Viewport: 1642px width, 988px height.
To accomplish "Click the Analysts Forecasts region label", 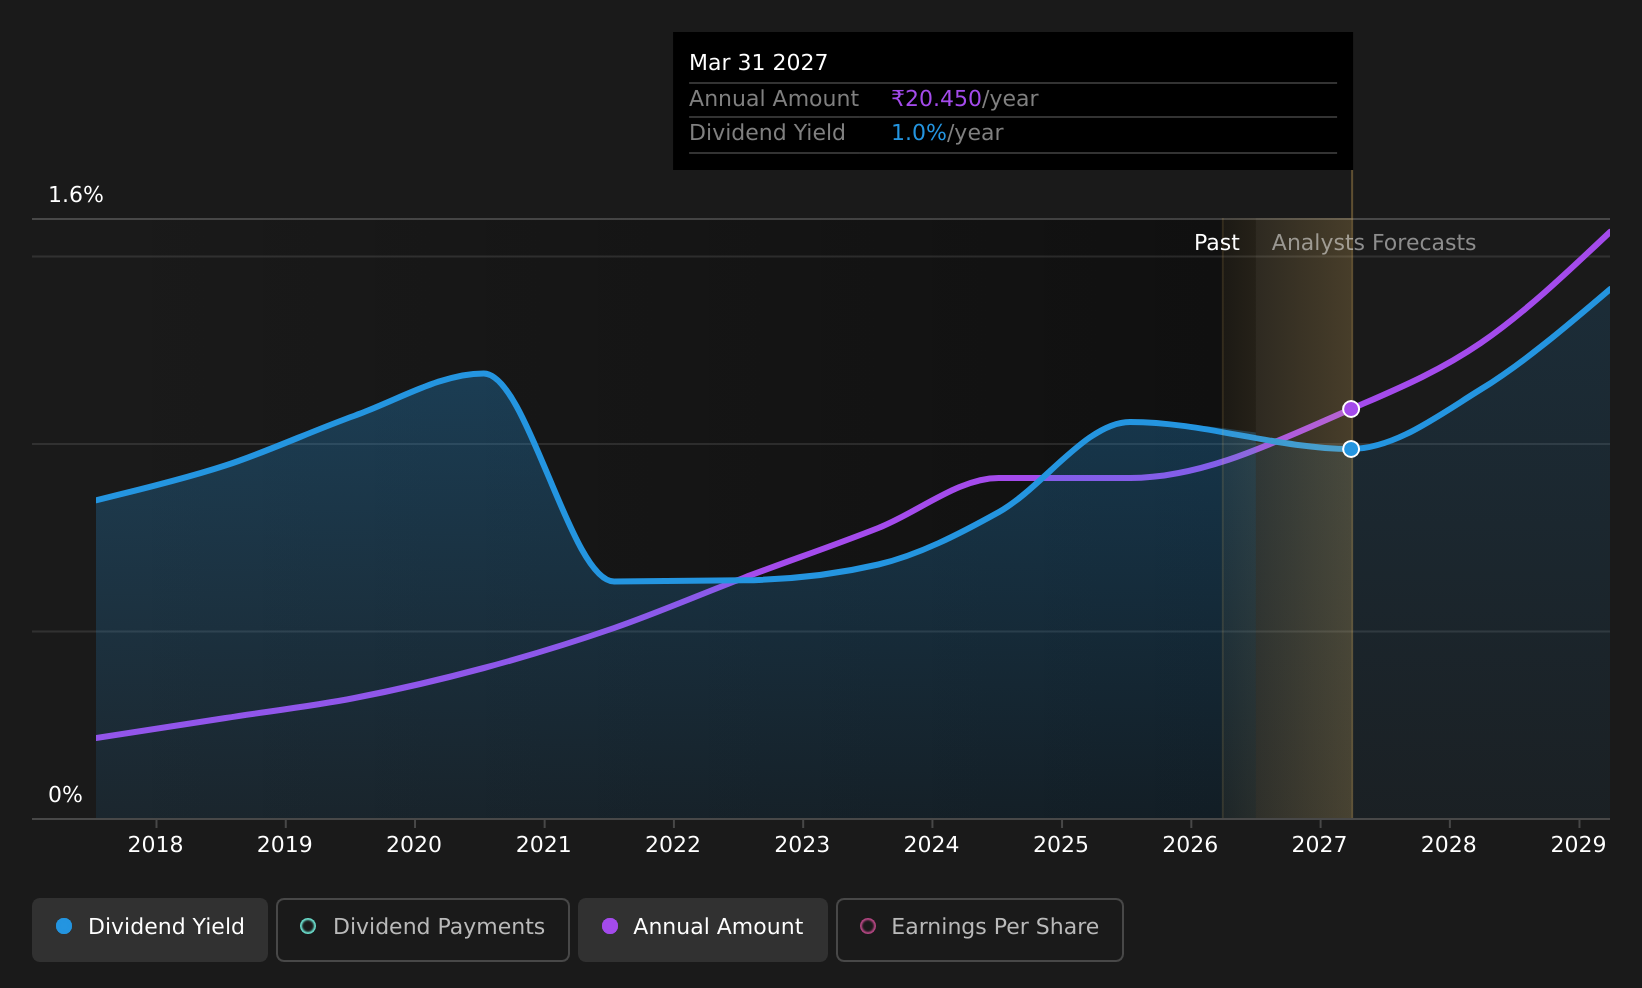I will tap(1374, 243).
